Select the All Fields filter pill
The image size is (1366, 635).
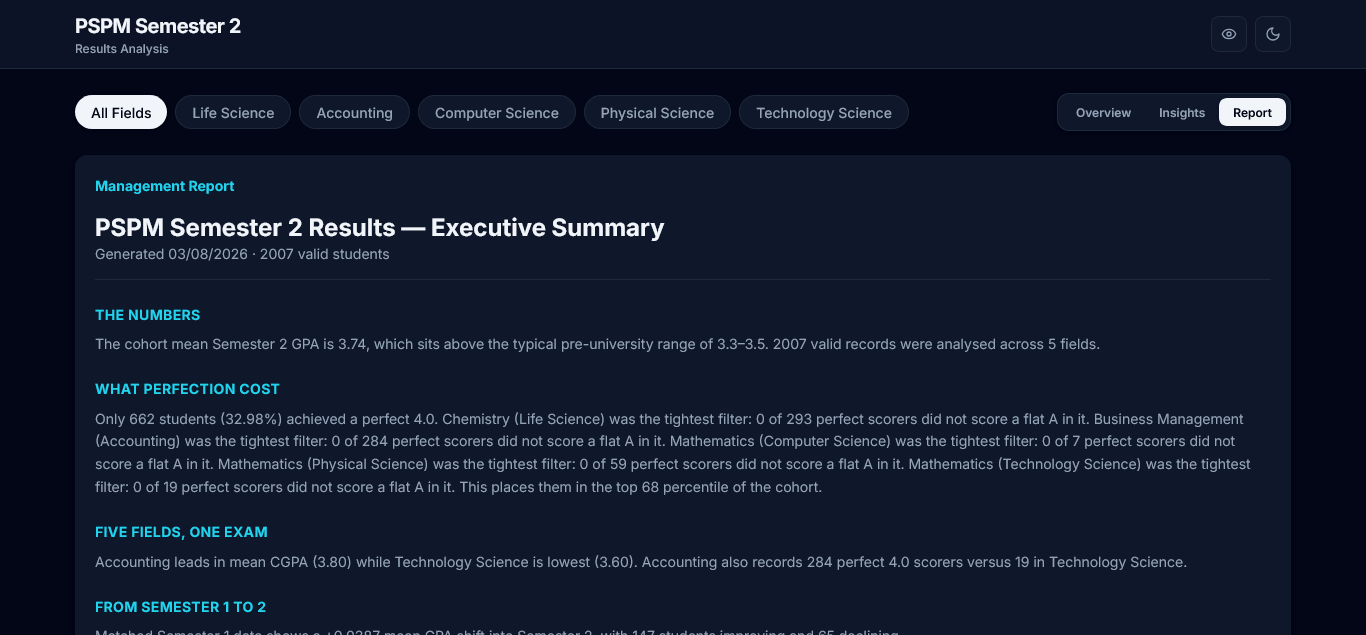121,113
